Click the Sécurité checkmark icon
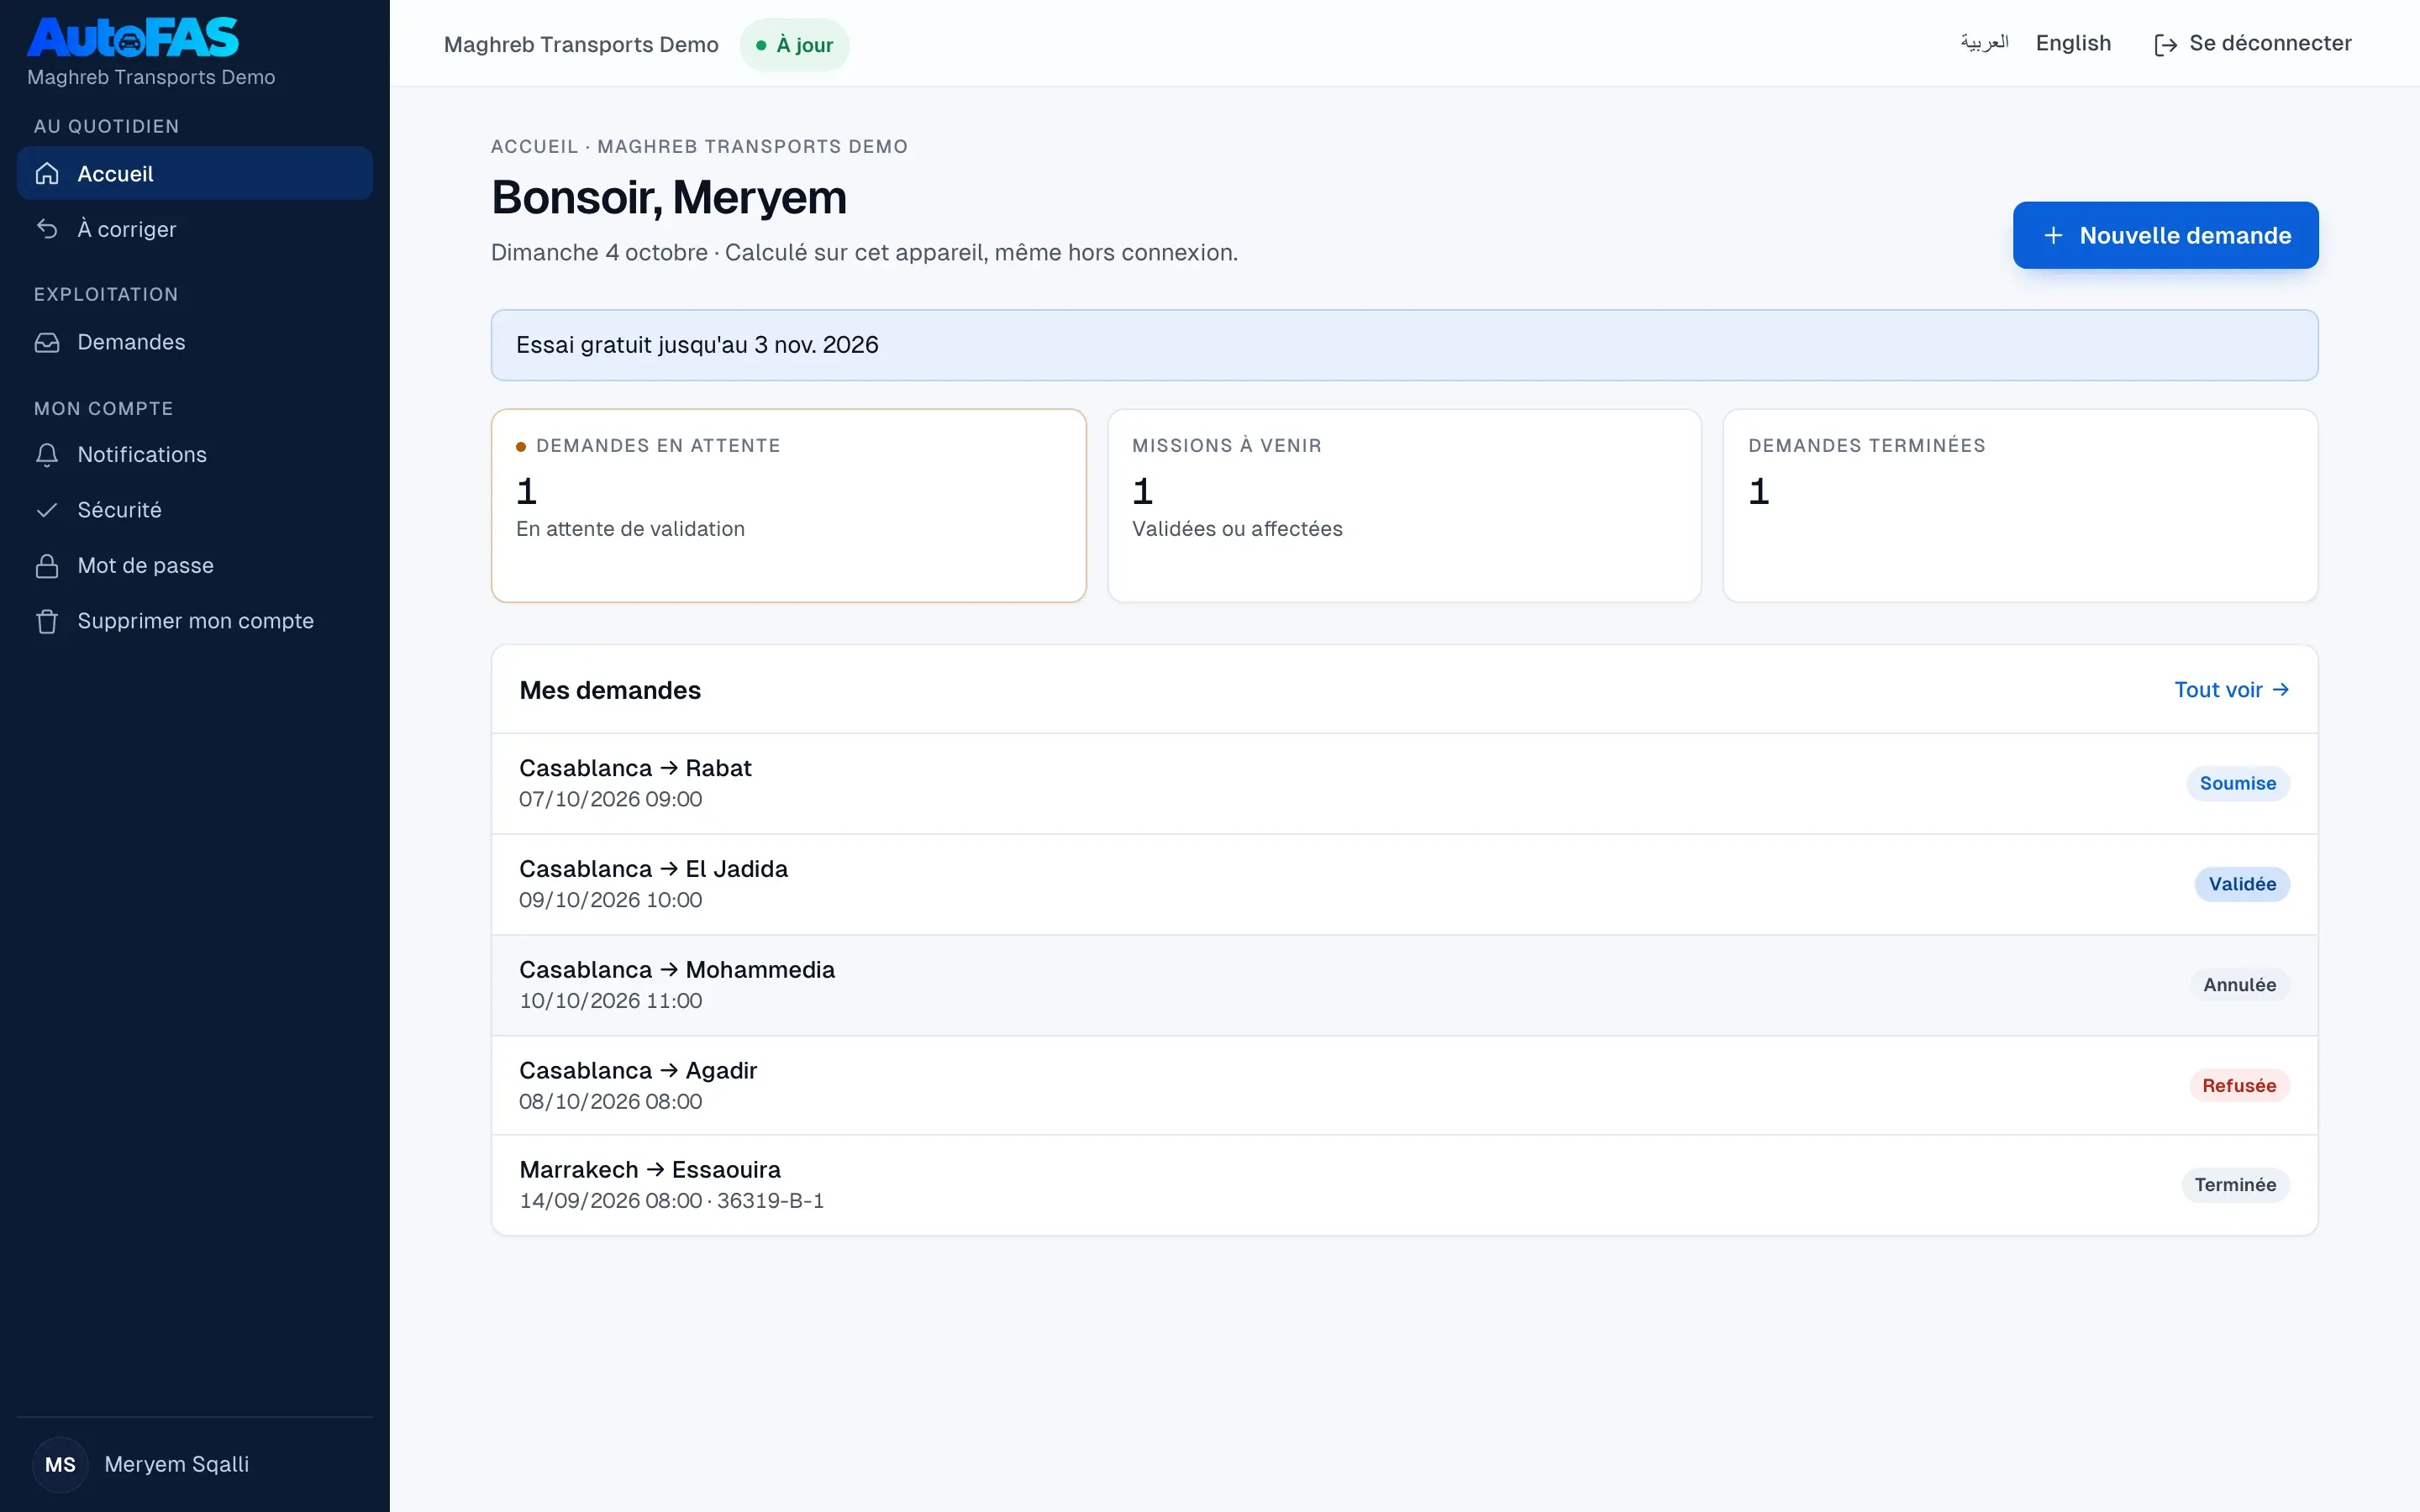2420x1512 pixels. pyautogui.click(x=47, y=510)
